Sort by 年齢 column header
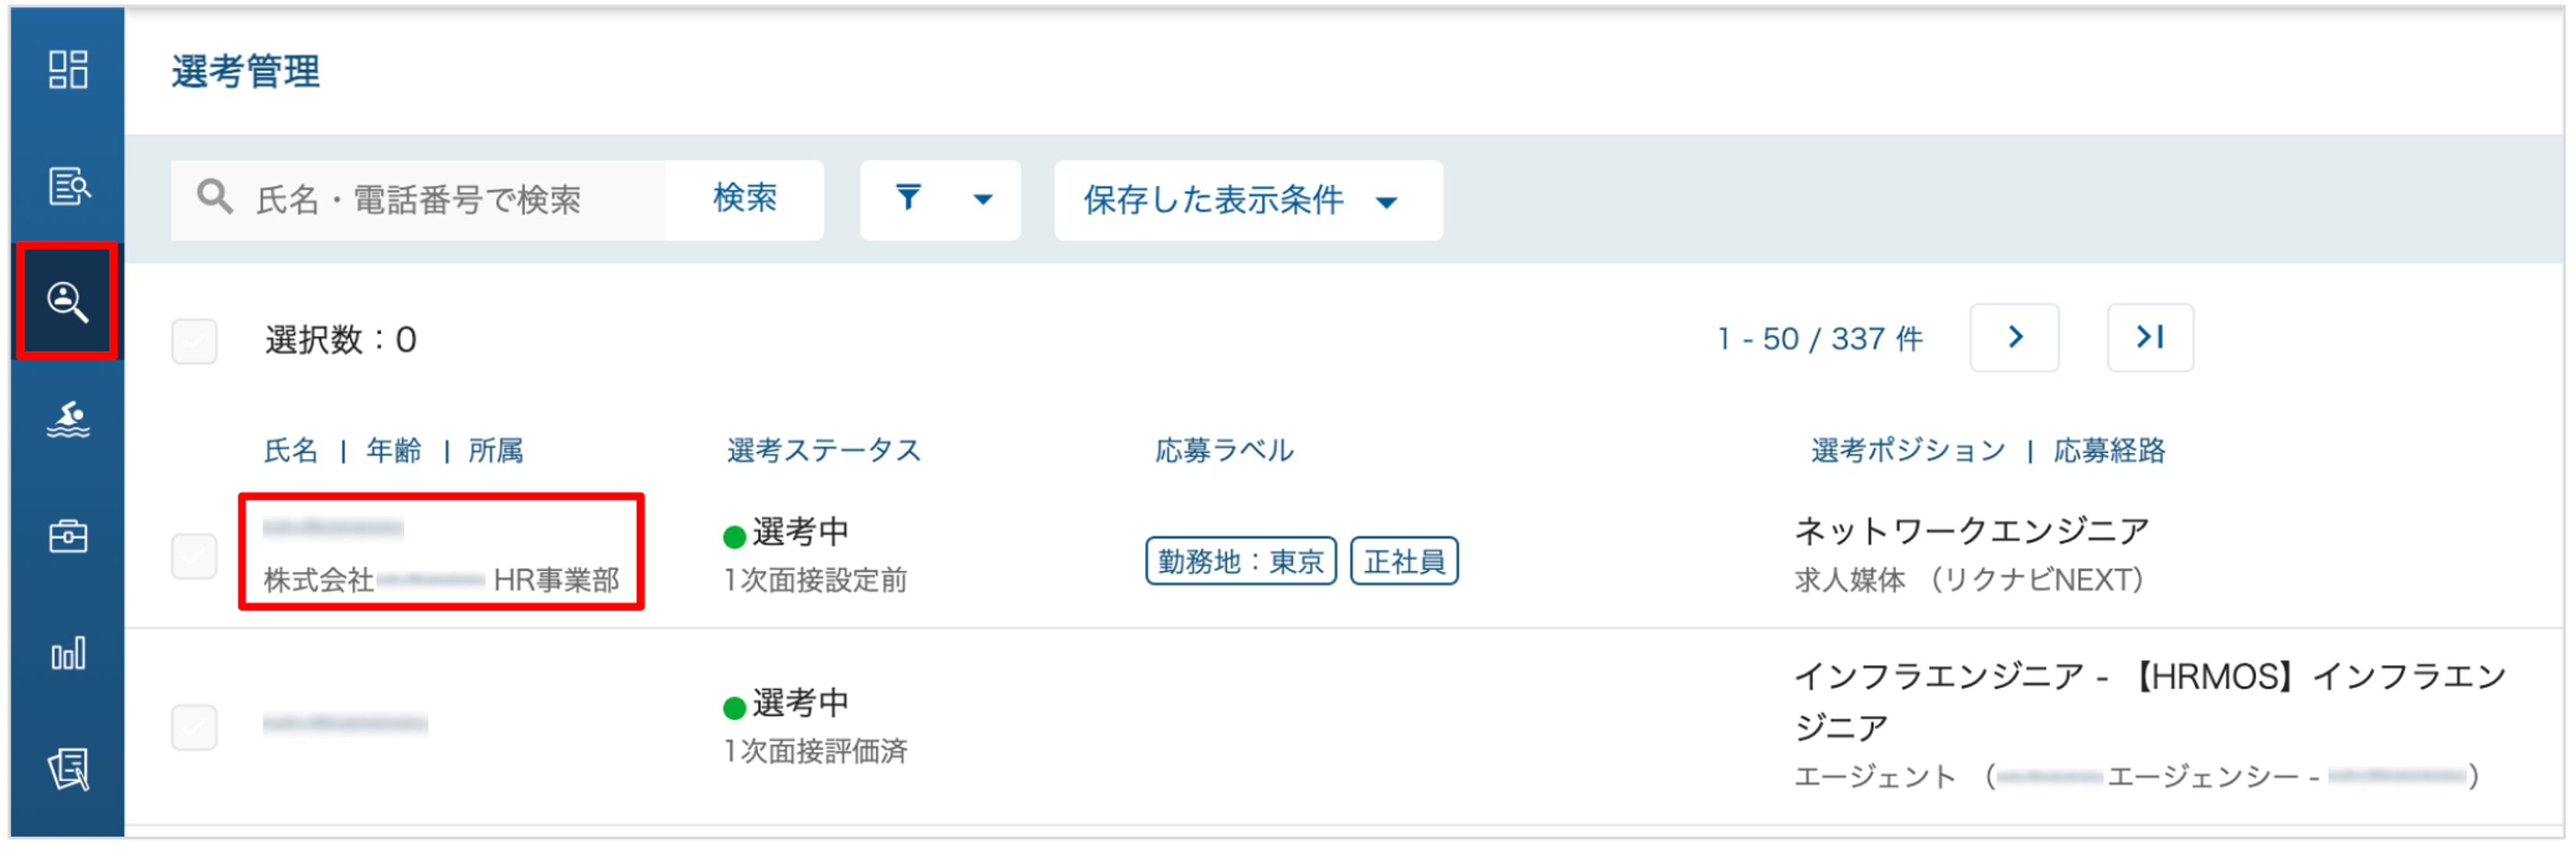The height and width of the screenshot is (859, 2576). pyautogui.click(x=393, y=451)
